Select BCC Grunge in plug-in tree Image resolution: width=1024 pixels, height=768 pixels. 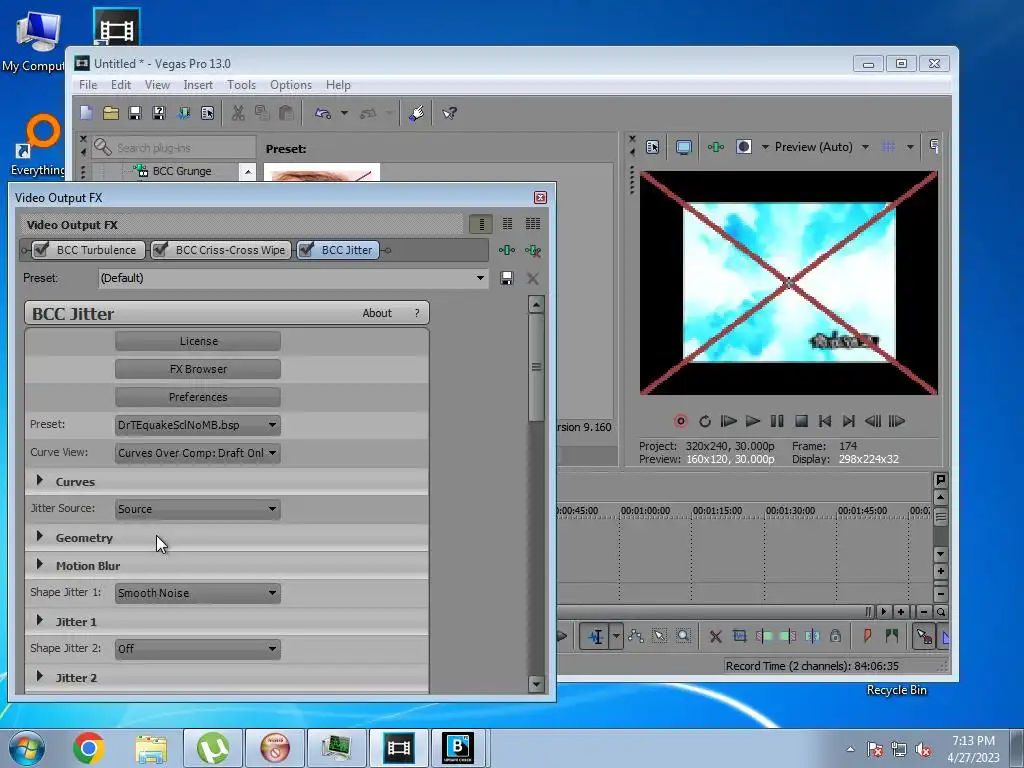tap(182, 171)
